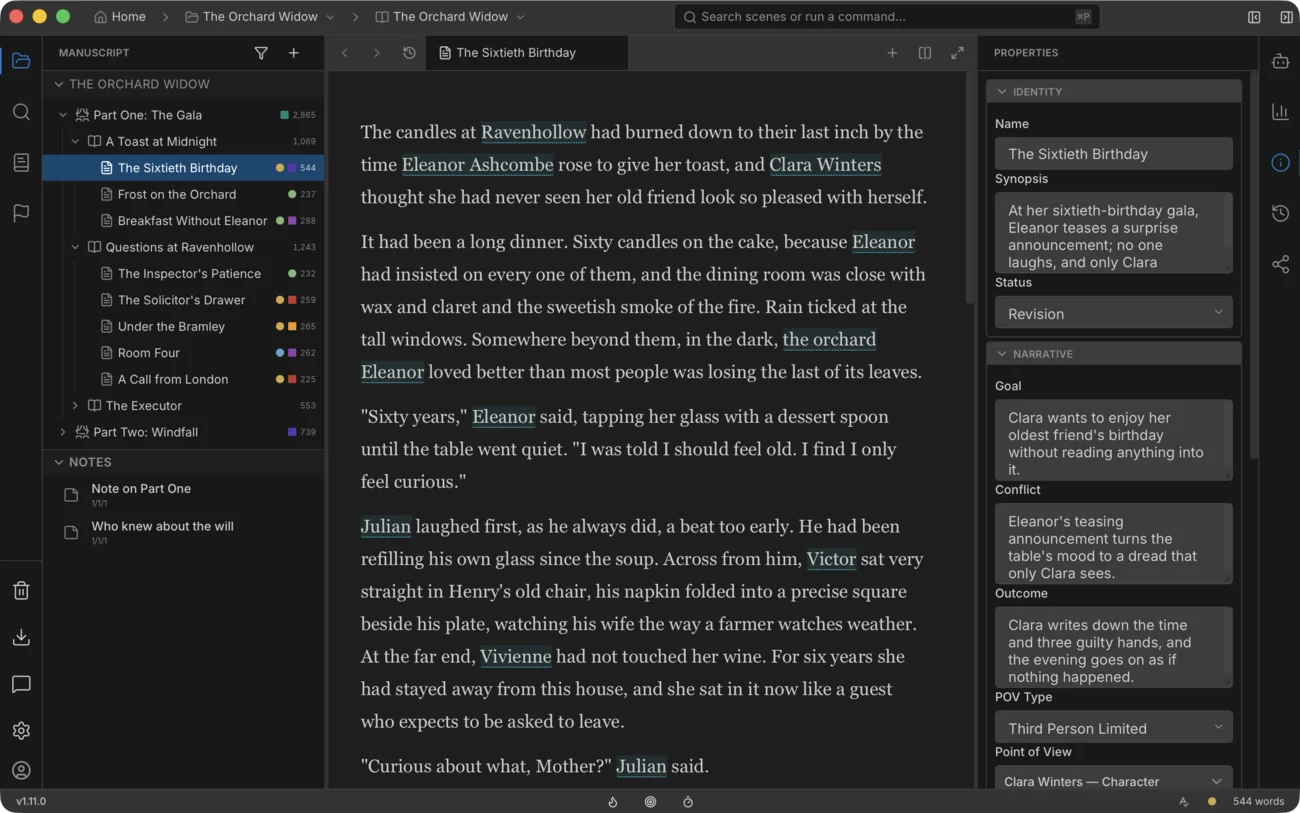1300x813 pixels.
Task: Select The Sixtieth Birthday editor tab
Action: pyautogui.click(x=528, y=53)
